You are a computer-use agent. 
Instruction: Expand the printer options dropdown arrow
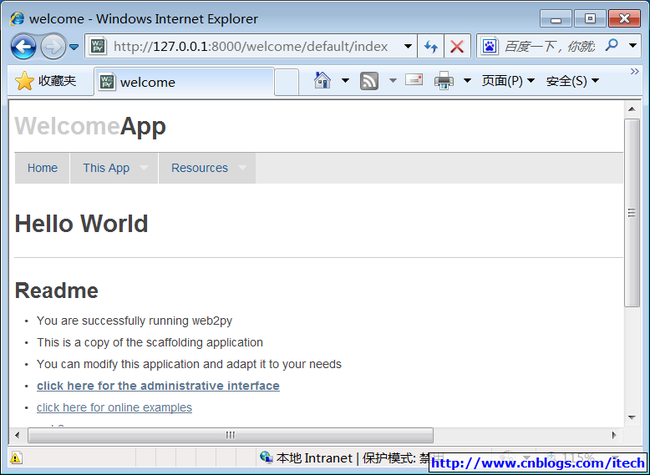pos(467,80)
